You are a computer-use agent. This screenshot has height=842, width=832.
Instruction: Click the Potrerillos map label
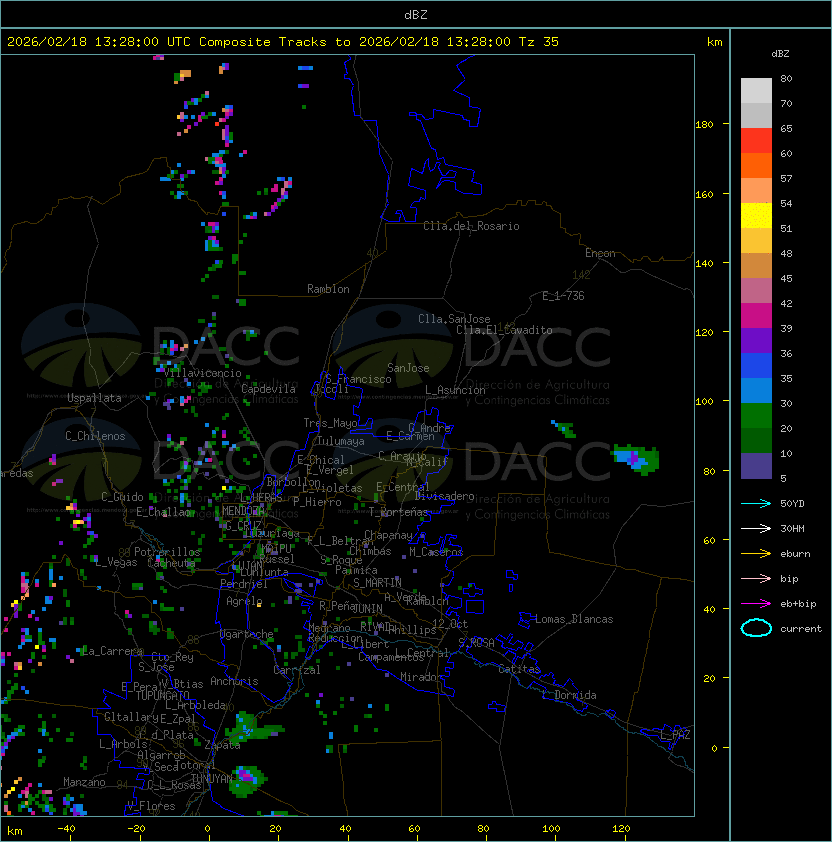pos(167,551)
